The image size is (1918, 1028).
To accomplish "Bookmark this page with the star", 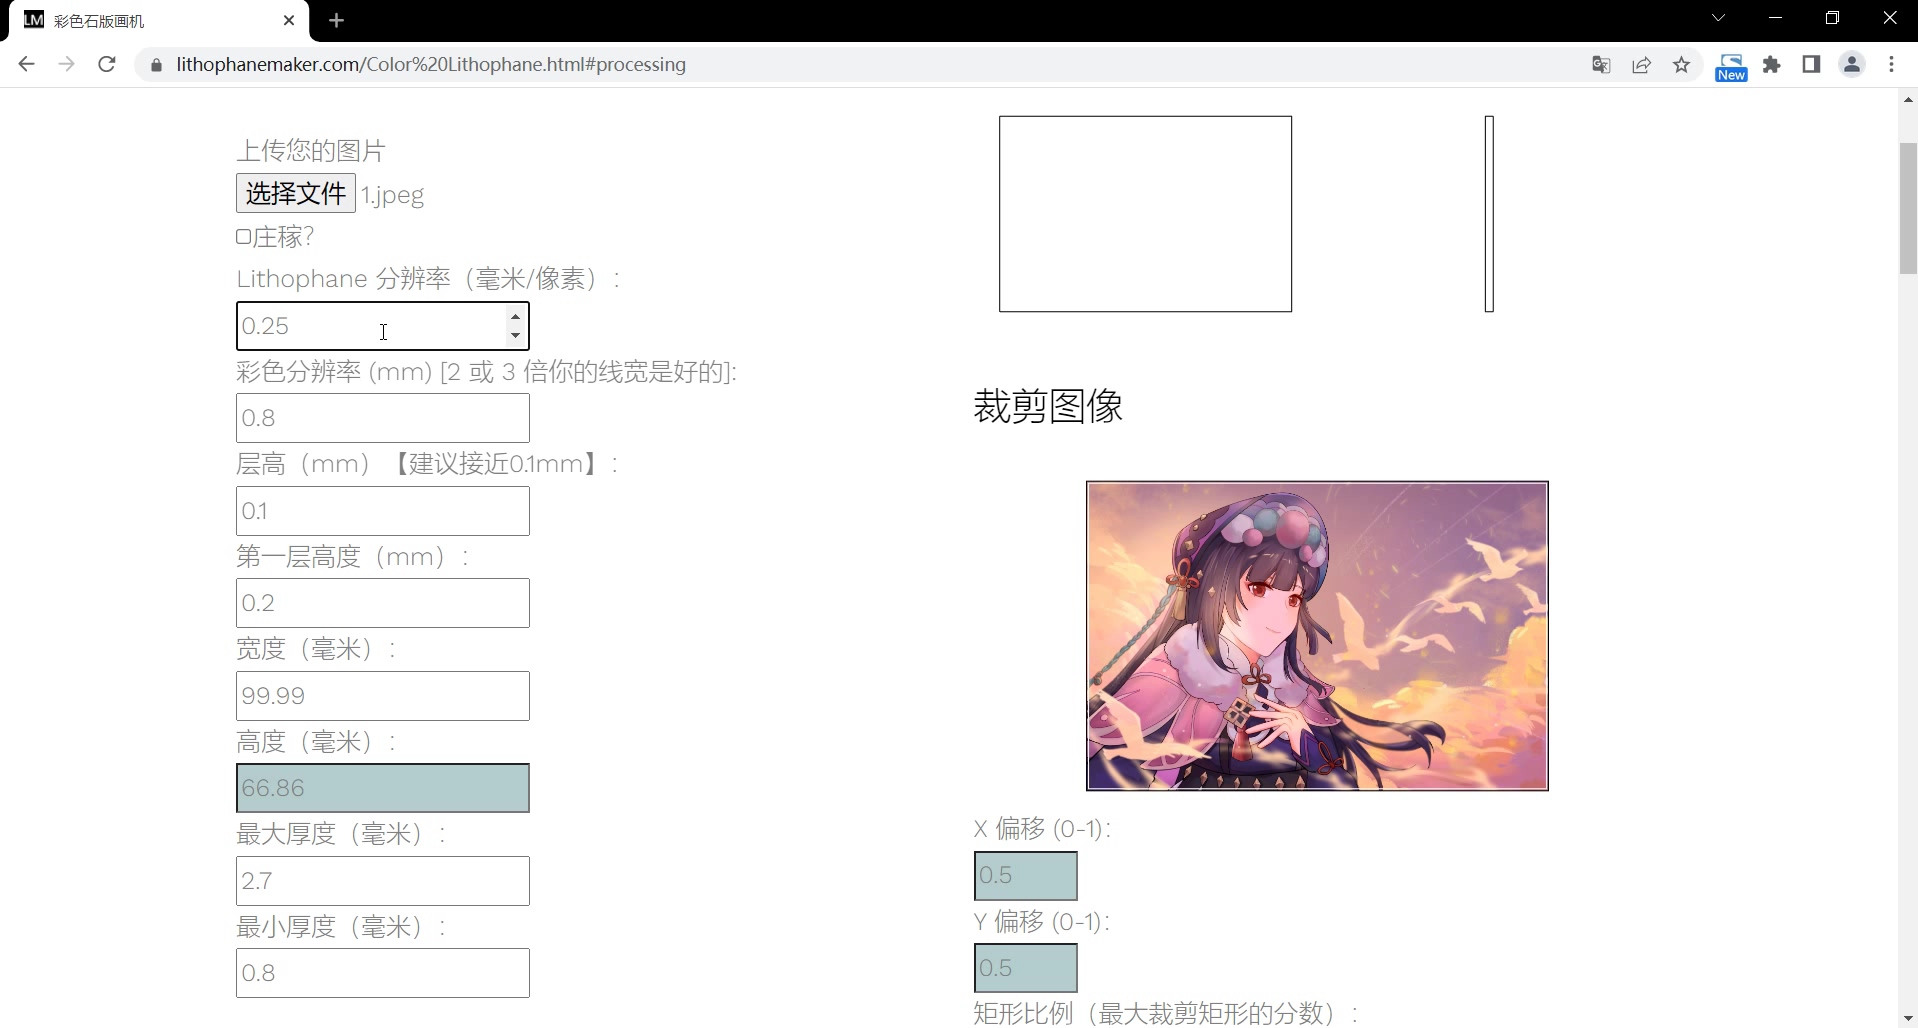I will [x=1681, y=65].
